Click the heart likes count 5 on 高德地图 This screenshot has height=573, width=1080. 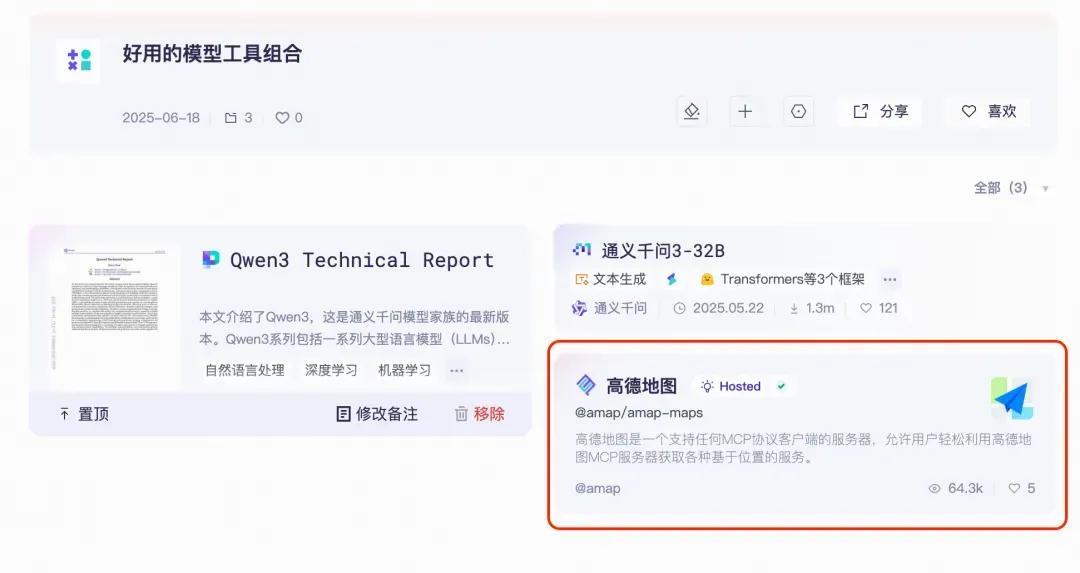(x=1022, y=488)
